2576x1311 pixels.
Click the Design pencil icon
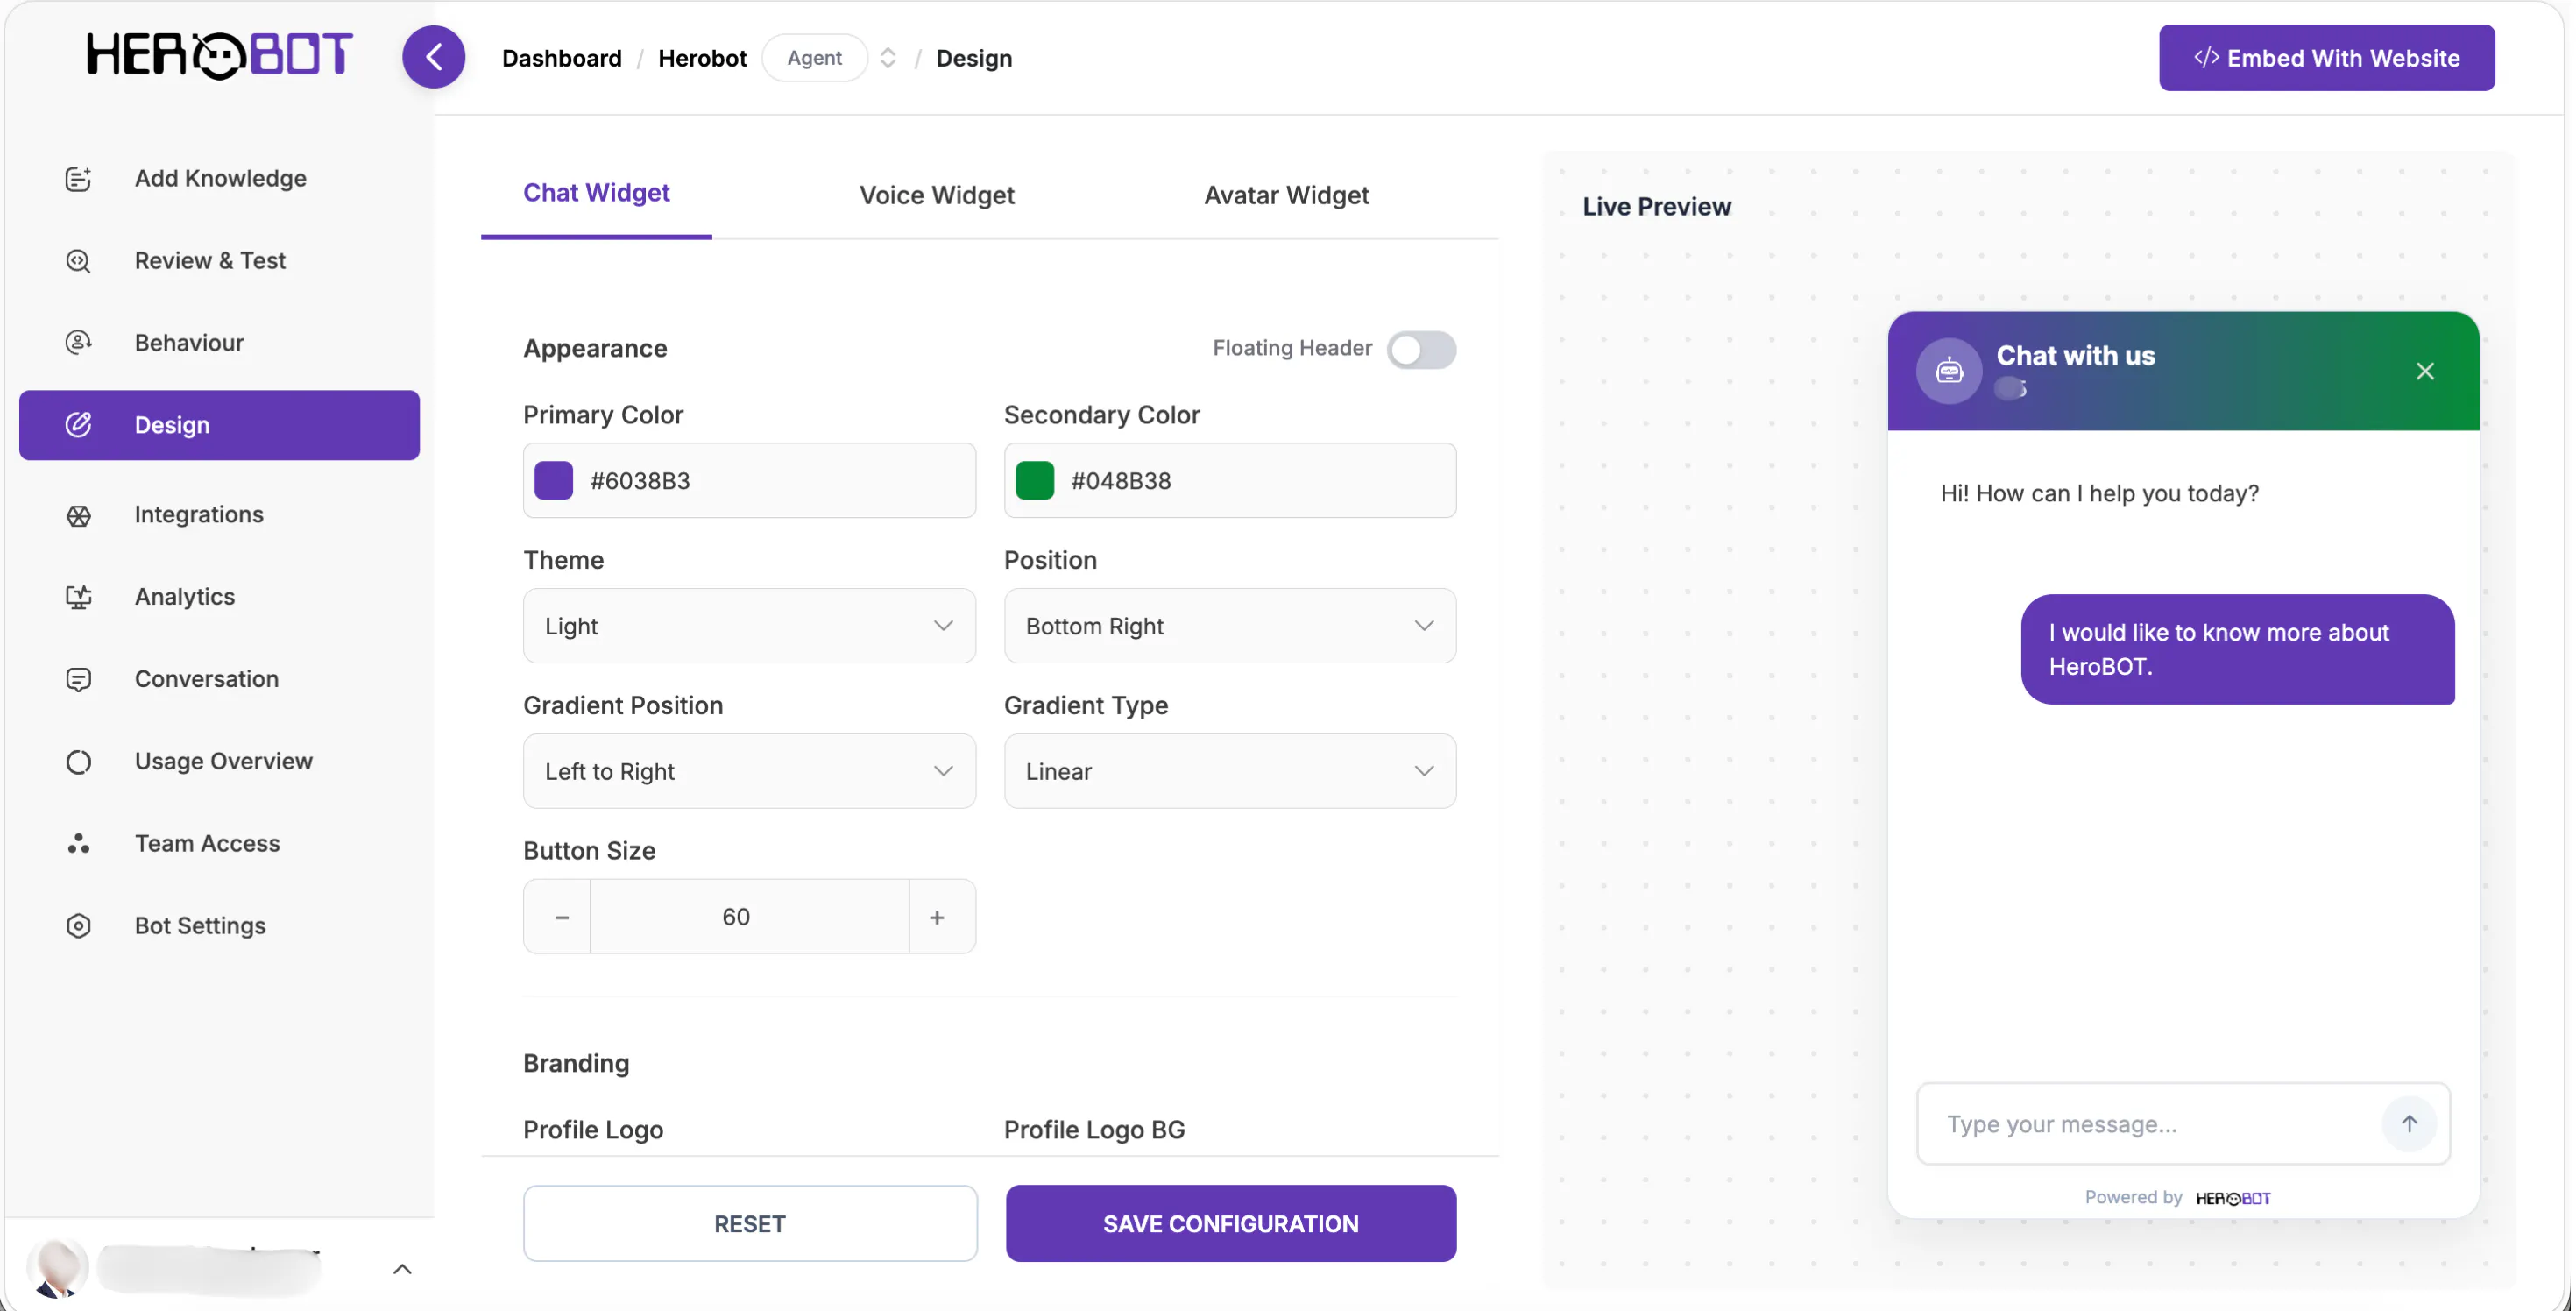pyautogui.click(x=78, y=424)
